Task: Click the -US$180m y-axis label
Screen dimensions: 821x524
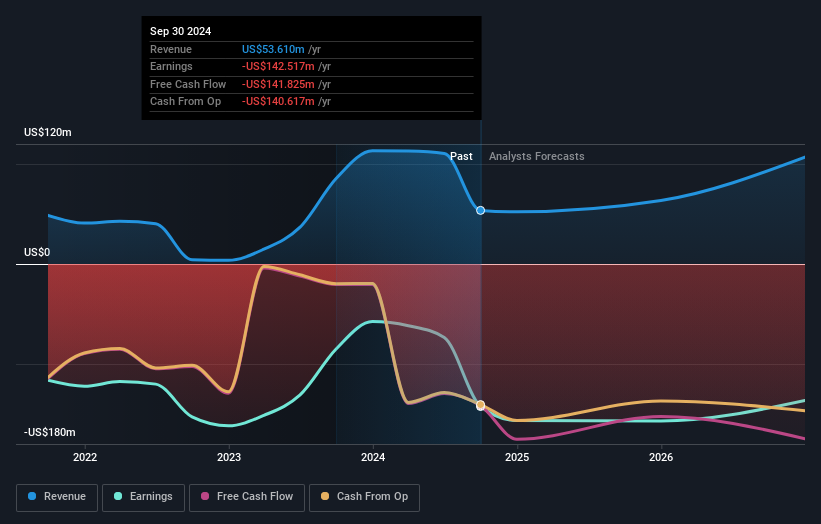Action: pos(50,432)
